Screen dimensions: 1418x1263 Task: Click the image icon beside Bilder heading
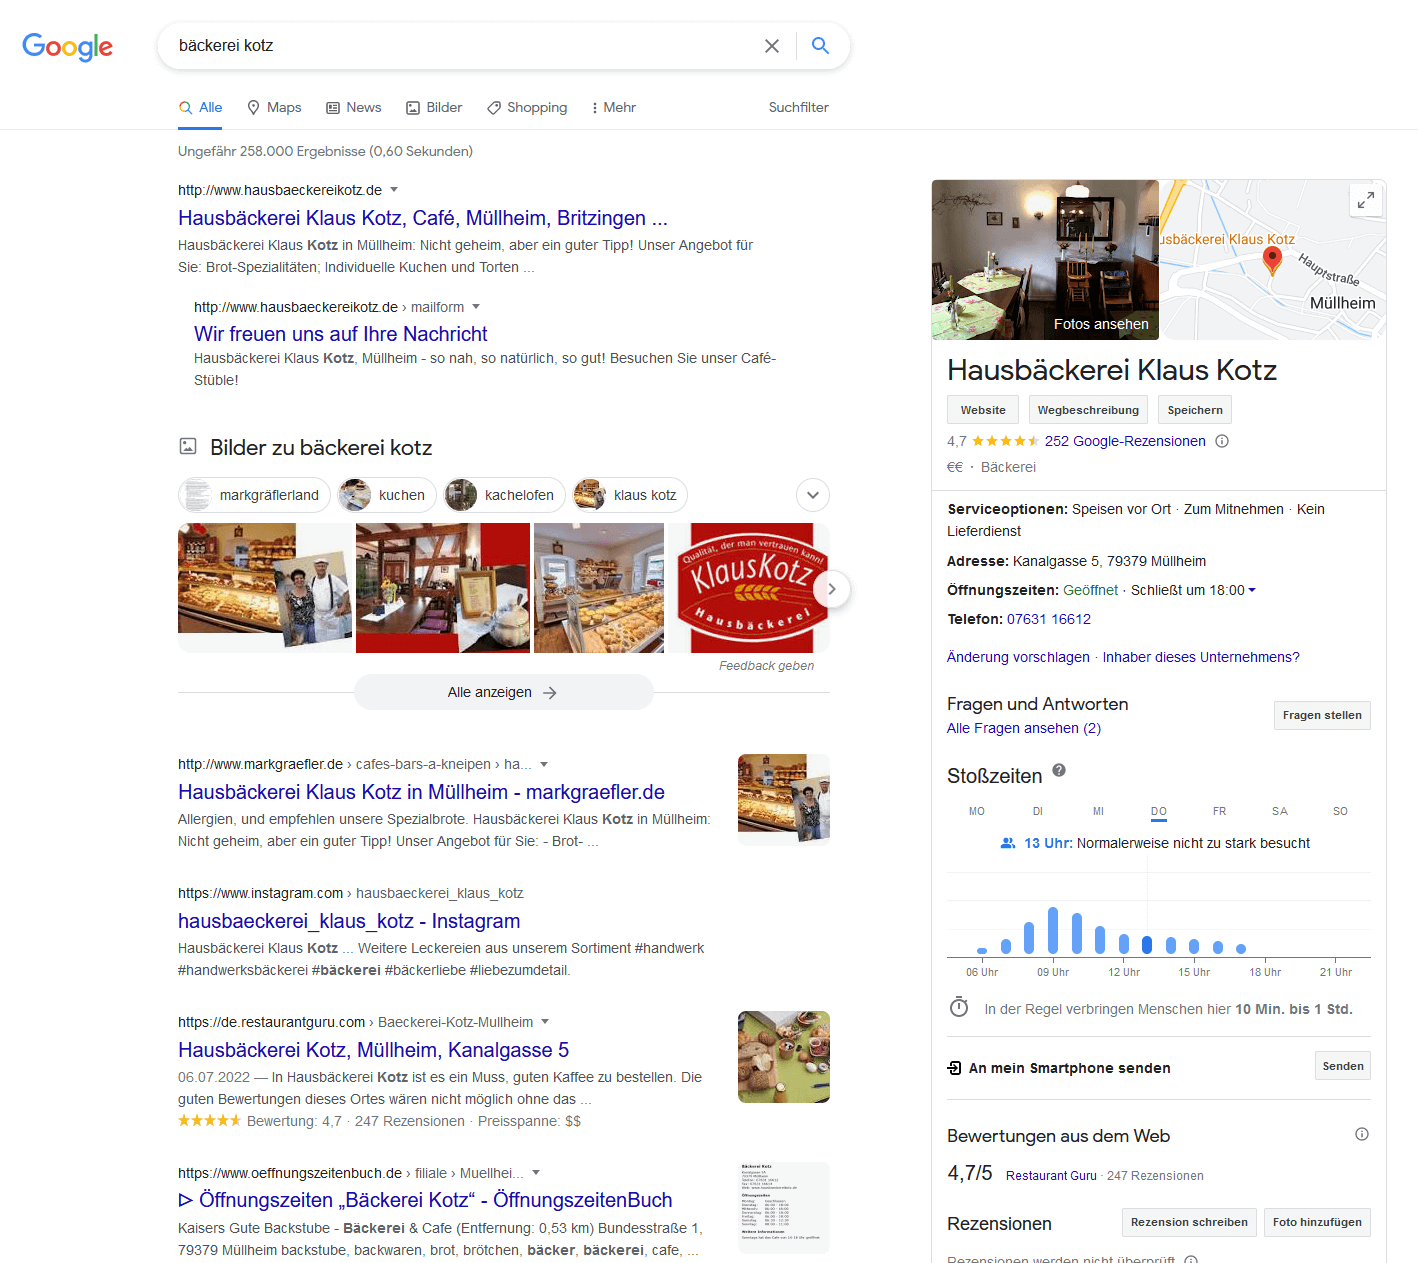click(188, 446)
